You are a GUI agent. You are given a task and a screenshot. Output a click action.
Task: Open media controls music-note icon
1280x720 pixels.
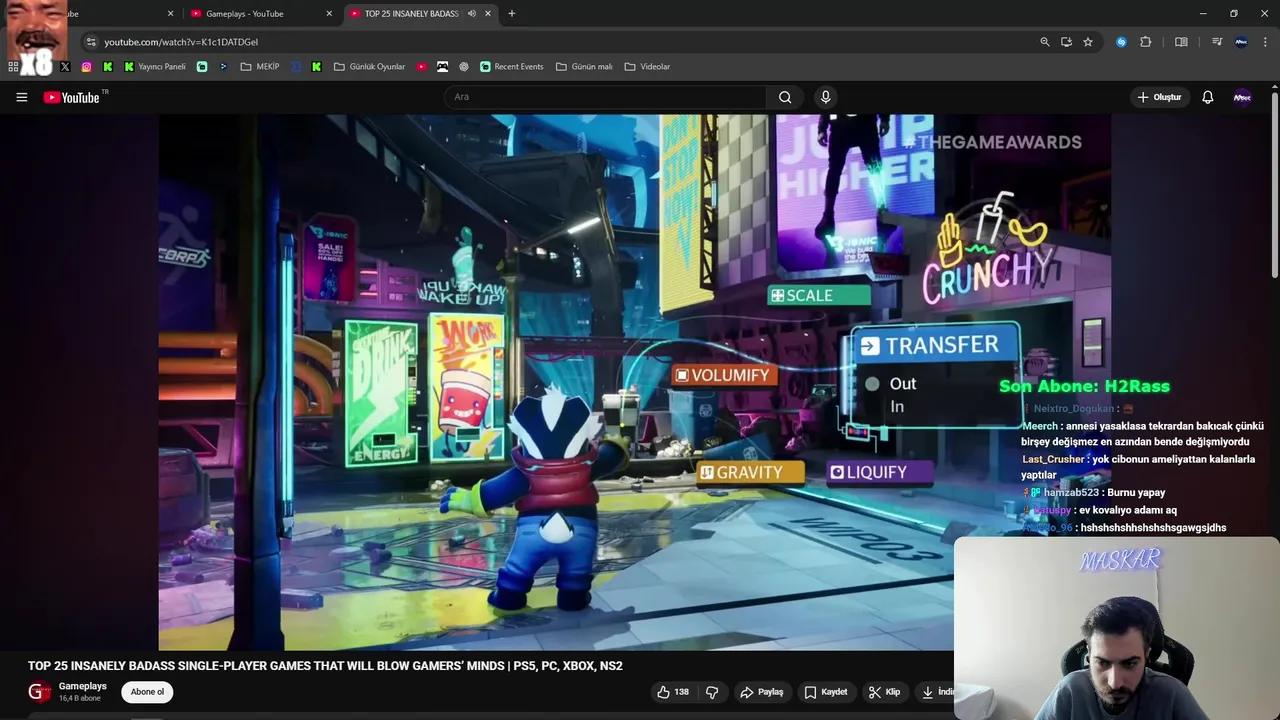pos(1217,42)
